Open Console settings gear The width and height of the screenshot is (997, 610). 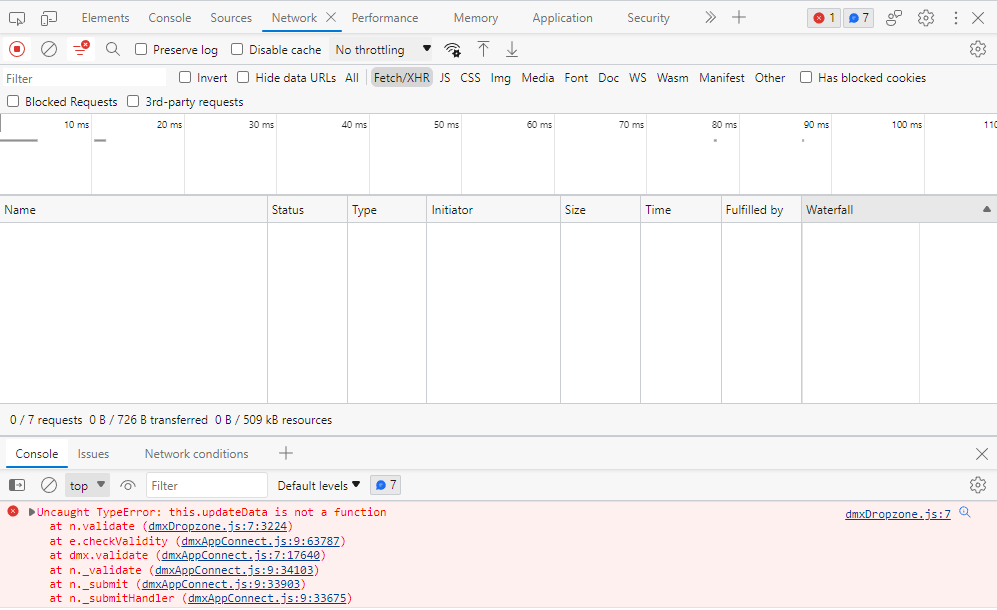(x=978, y=485)
